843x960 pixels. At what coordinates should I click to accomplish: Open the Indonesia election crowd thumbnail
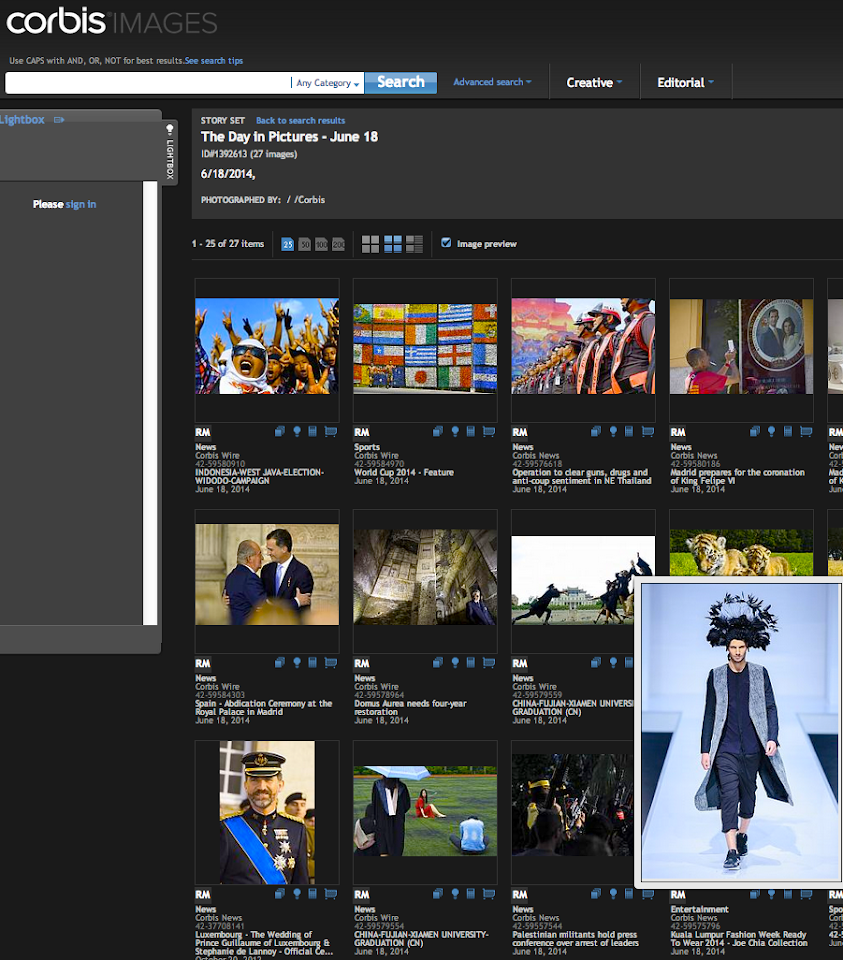pyautogui.click(x=267, y=346)
